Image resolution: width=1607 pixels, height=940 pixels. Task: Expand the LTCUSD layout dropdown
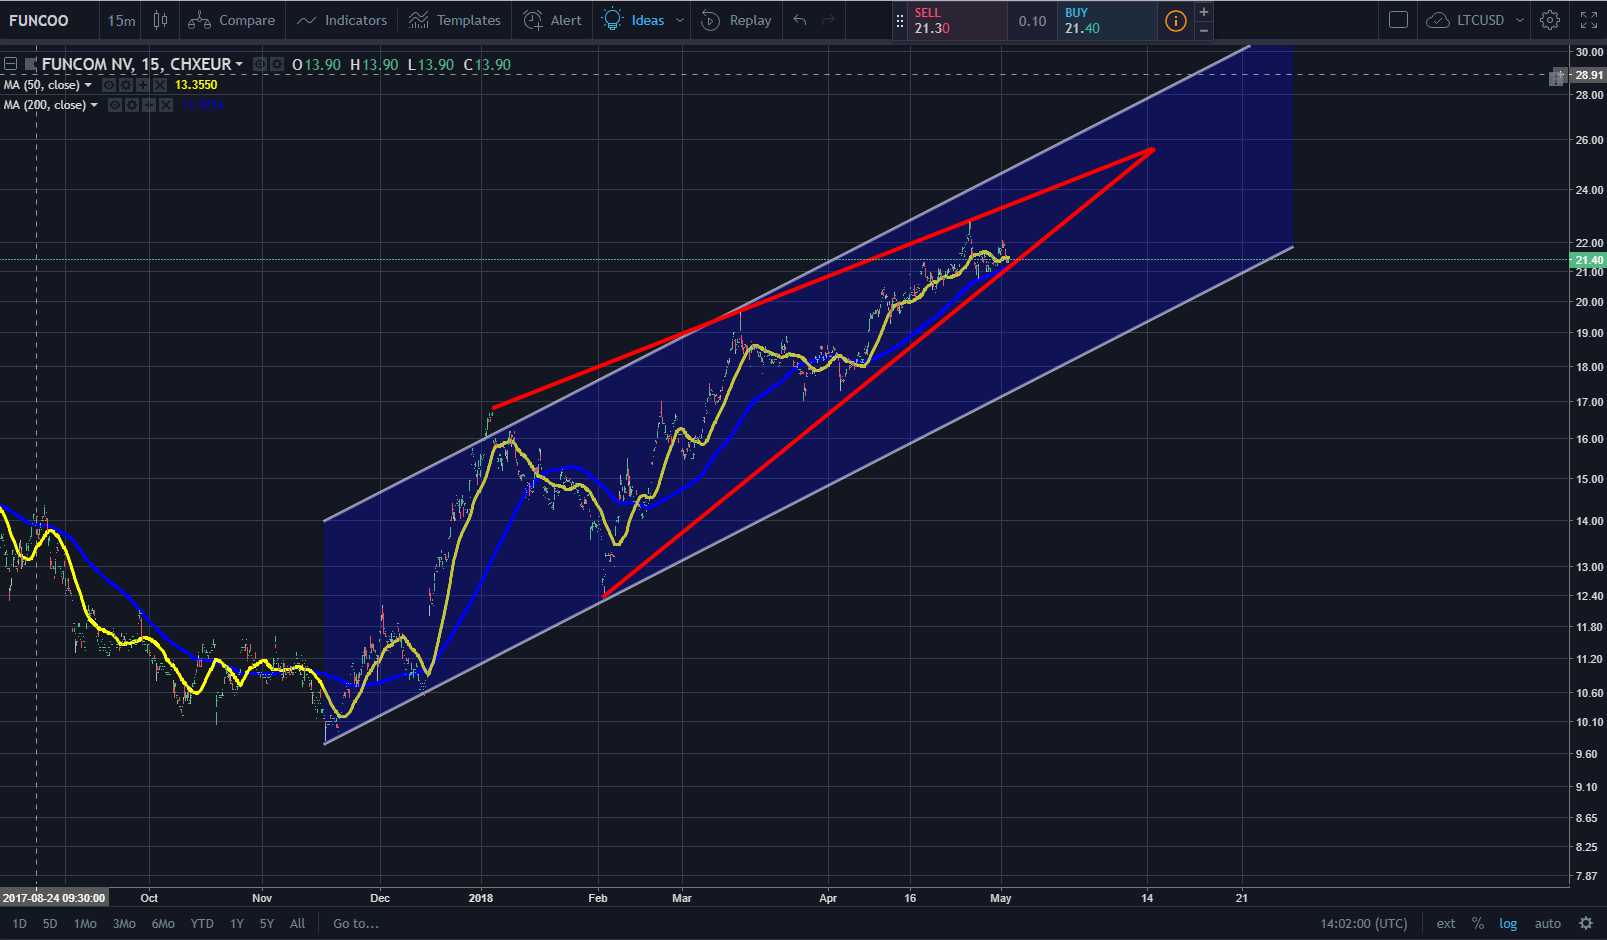(1520, 20)
